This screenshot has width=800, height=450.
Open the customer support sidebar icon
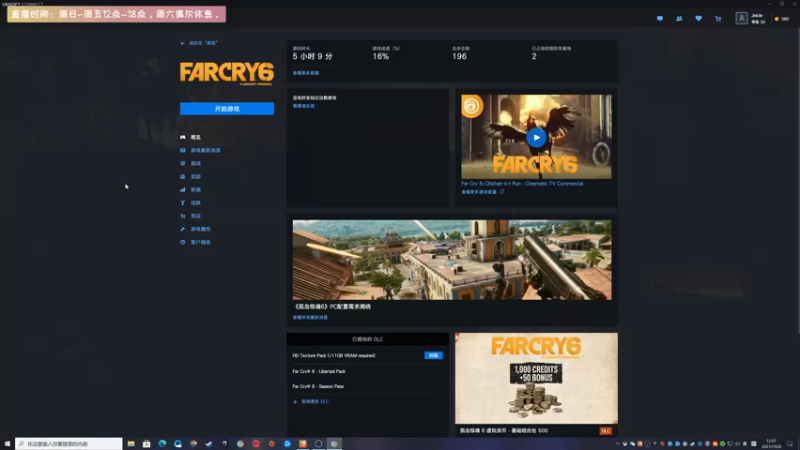point(183,242)
